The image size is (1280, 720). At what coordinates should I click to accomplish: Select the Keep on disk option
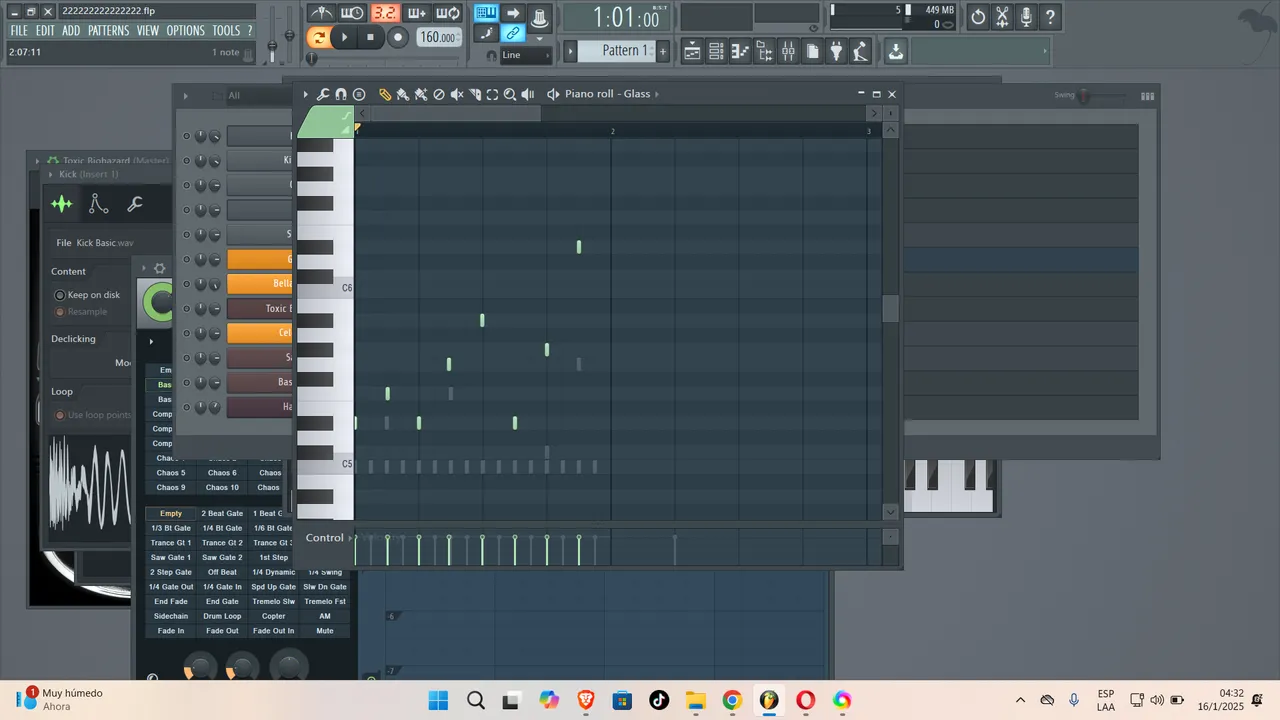(x=87, y=295)
